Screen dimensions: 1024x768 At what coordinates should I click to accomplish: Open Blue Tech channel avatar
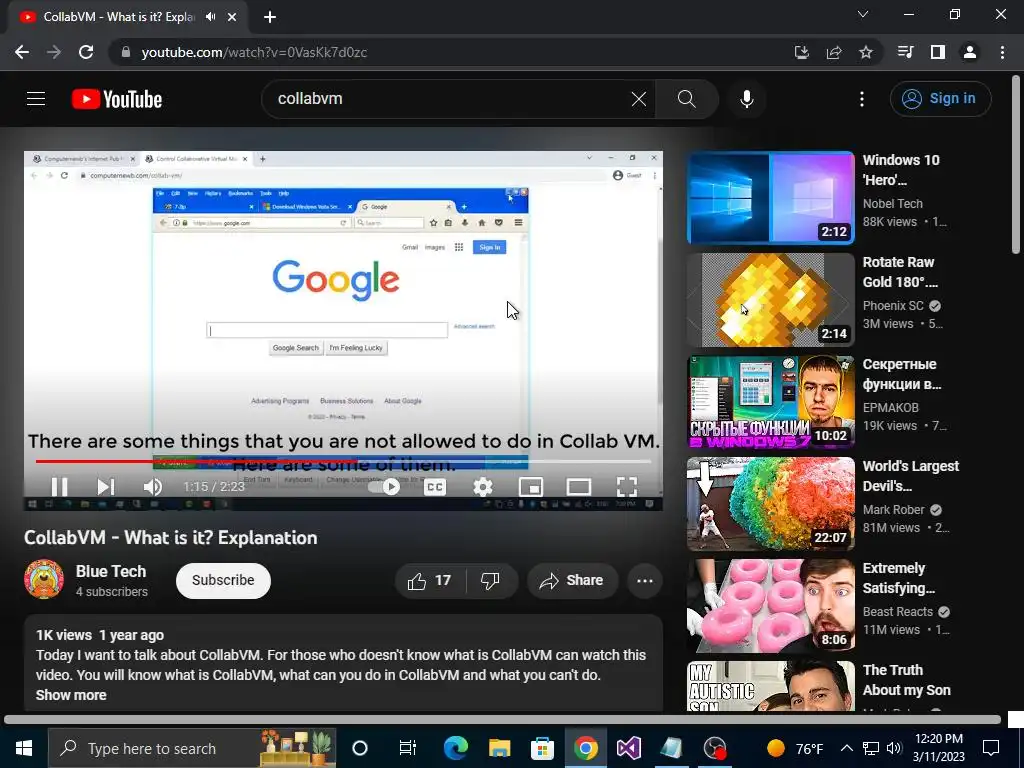(x=44, y=579)
